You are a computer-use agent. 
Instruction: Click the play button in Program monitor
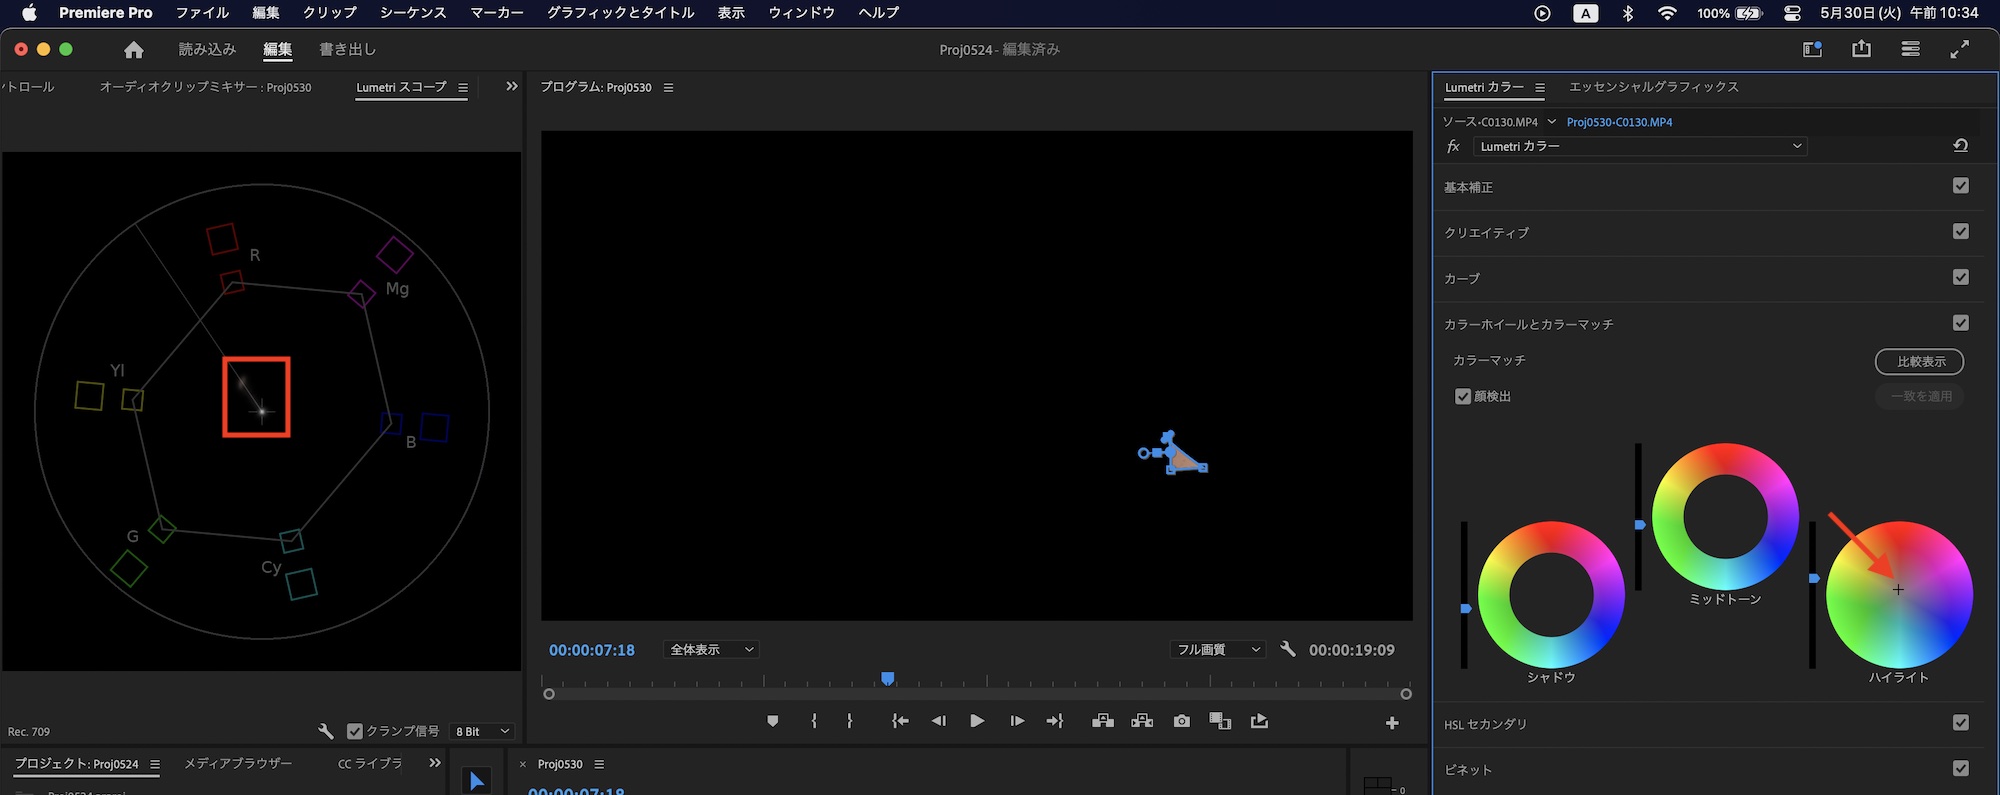(x=977, y=721)
